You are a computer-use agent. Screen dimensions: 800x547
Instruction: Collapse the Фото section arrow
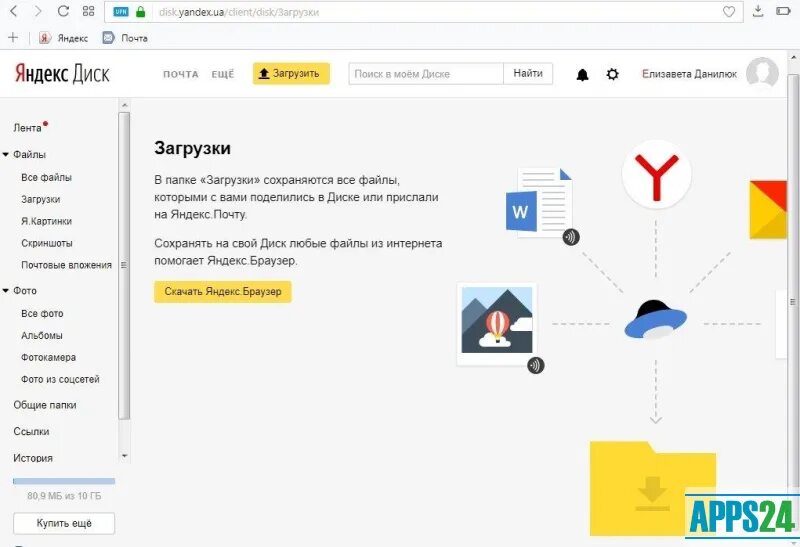coord(6,291)
